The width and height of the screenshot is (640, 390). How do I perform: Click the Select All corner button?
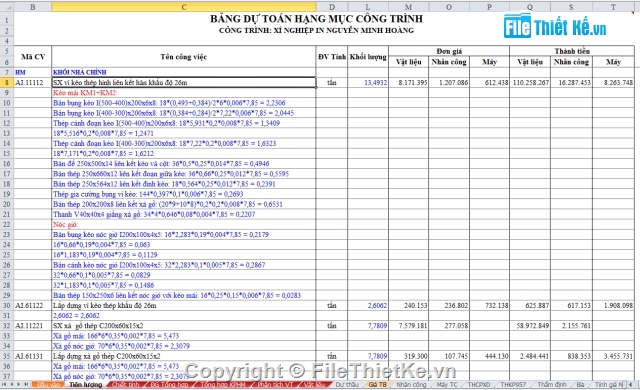pyautogui.click(x=7, y=7)
